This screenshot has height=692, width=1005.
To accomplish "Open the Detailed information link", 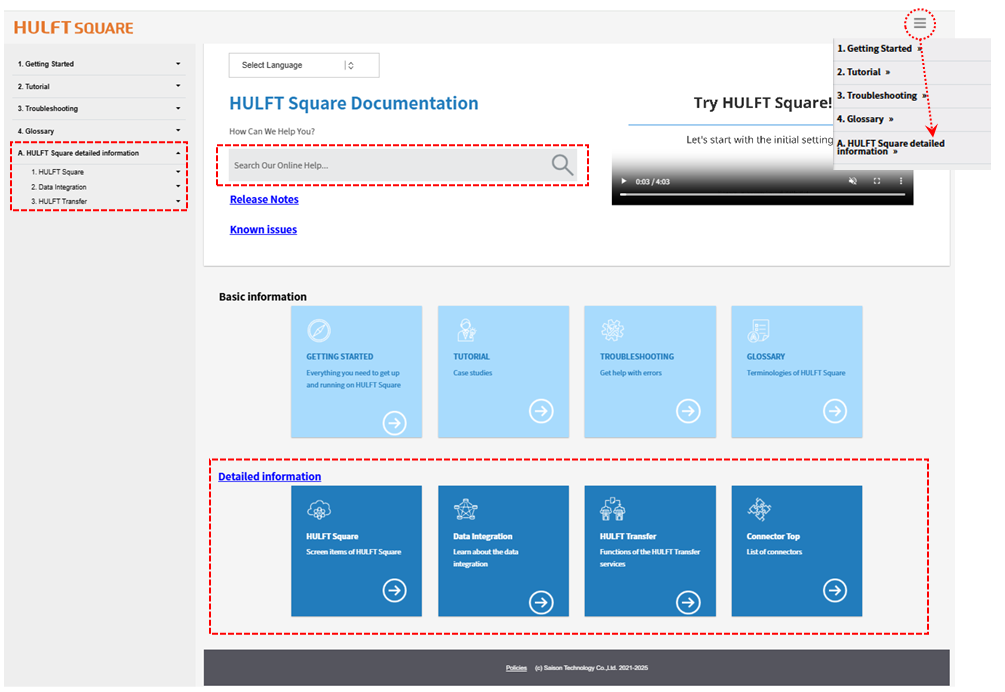I will click(x=270, y=476).
